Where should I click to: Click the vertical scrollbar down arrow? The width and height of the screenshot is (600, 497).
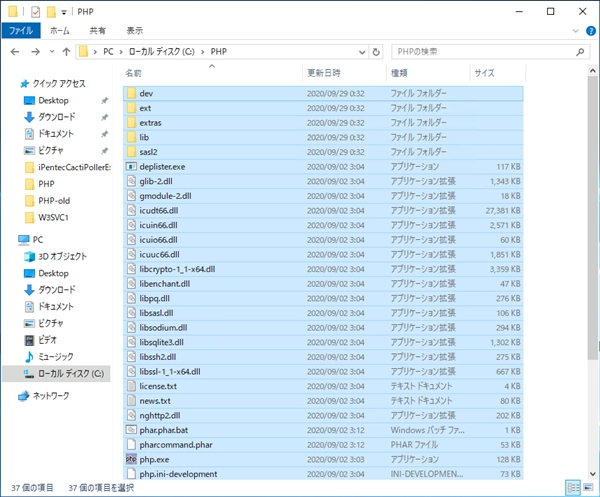(x=592, y=474)
